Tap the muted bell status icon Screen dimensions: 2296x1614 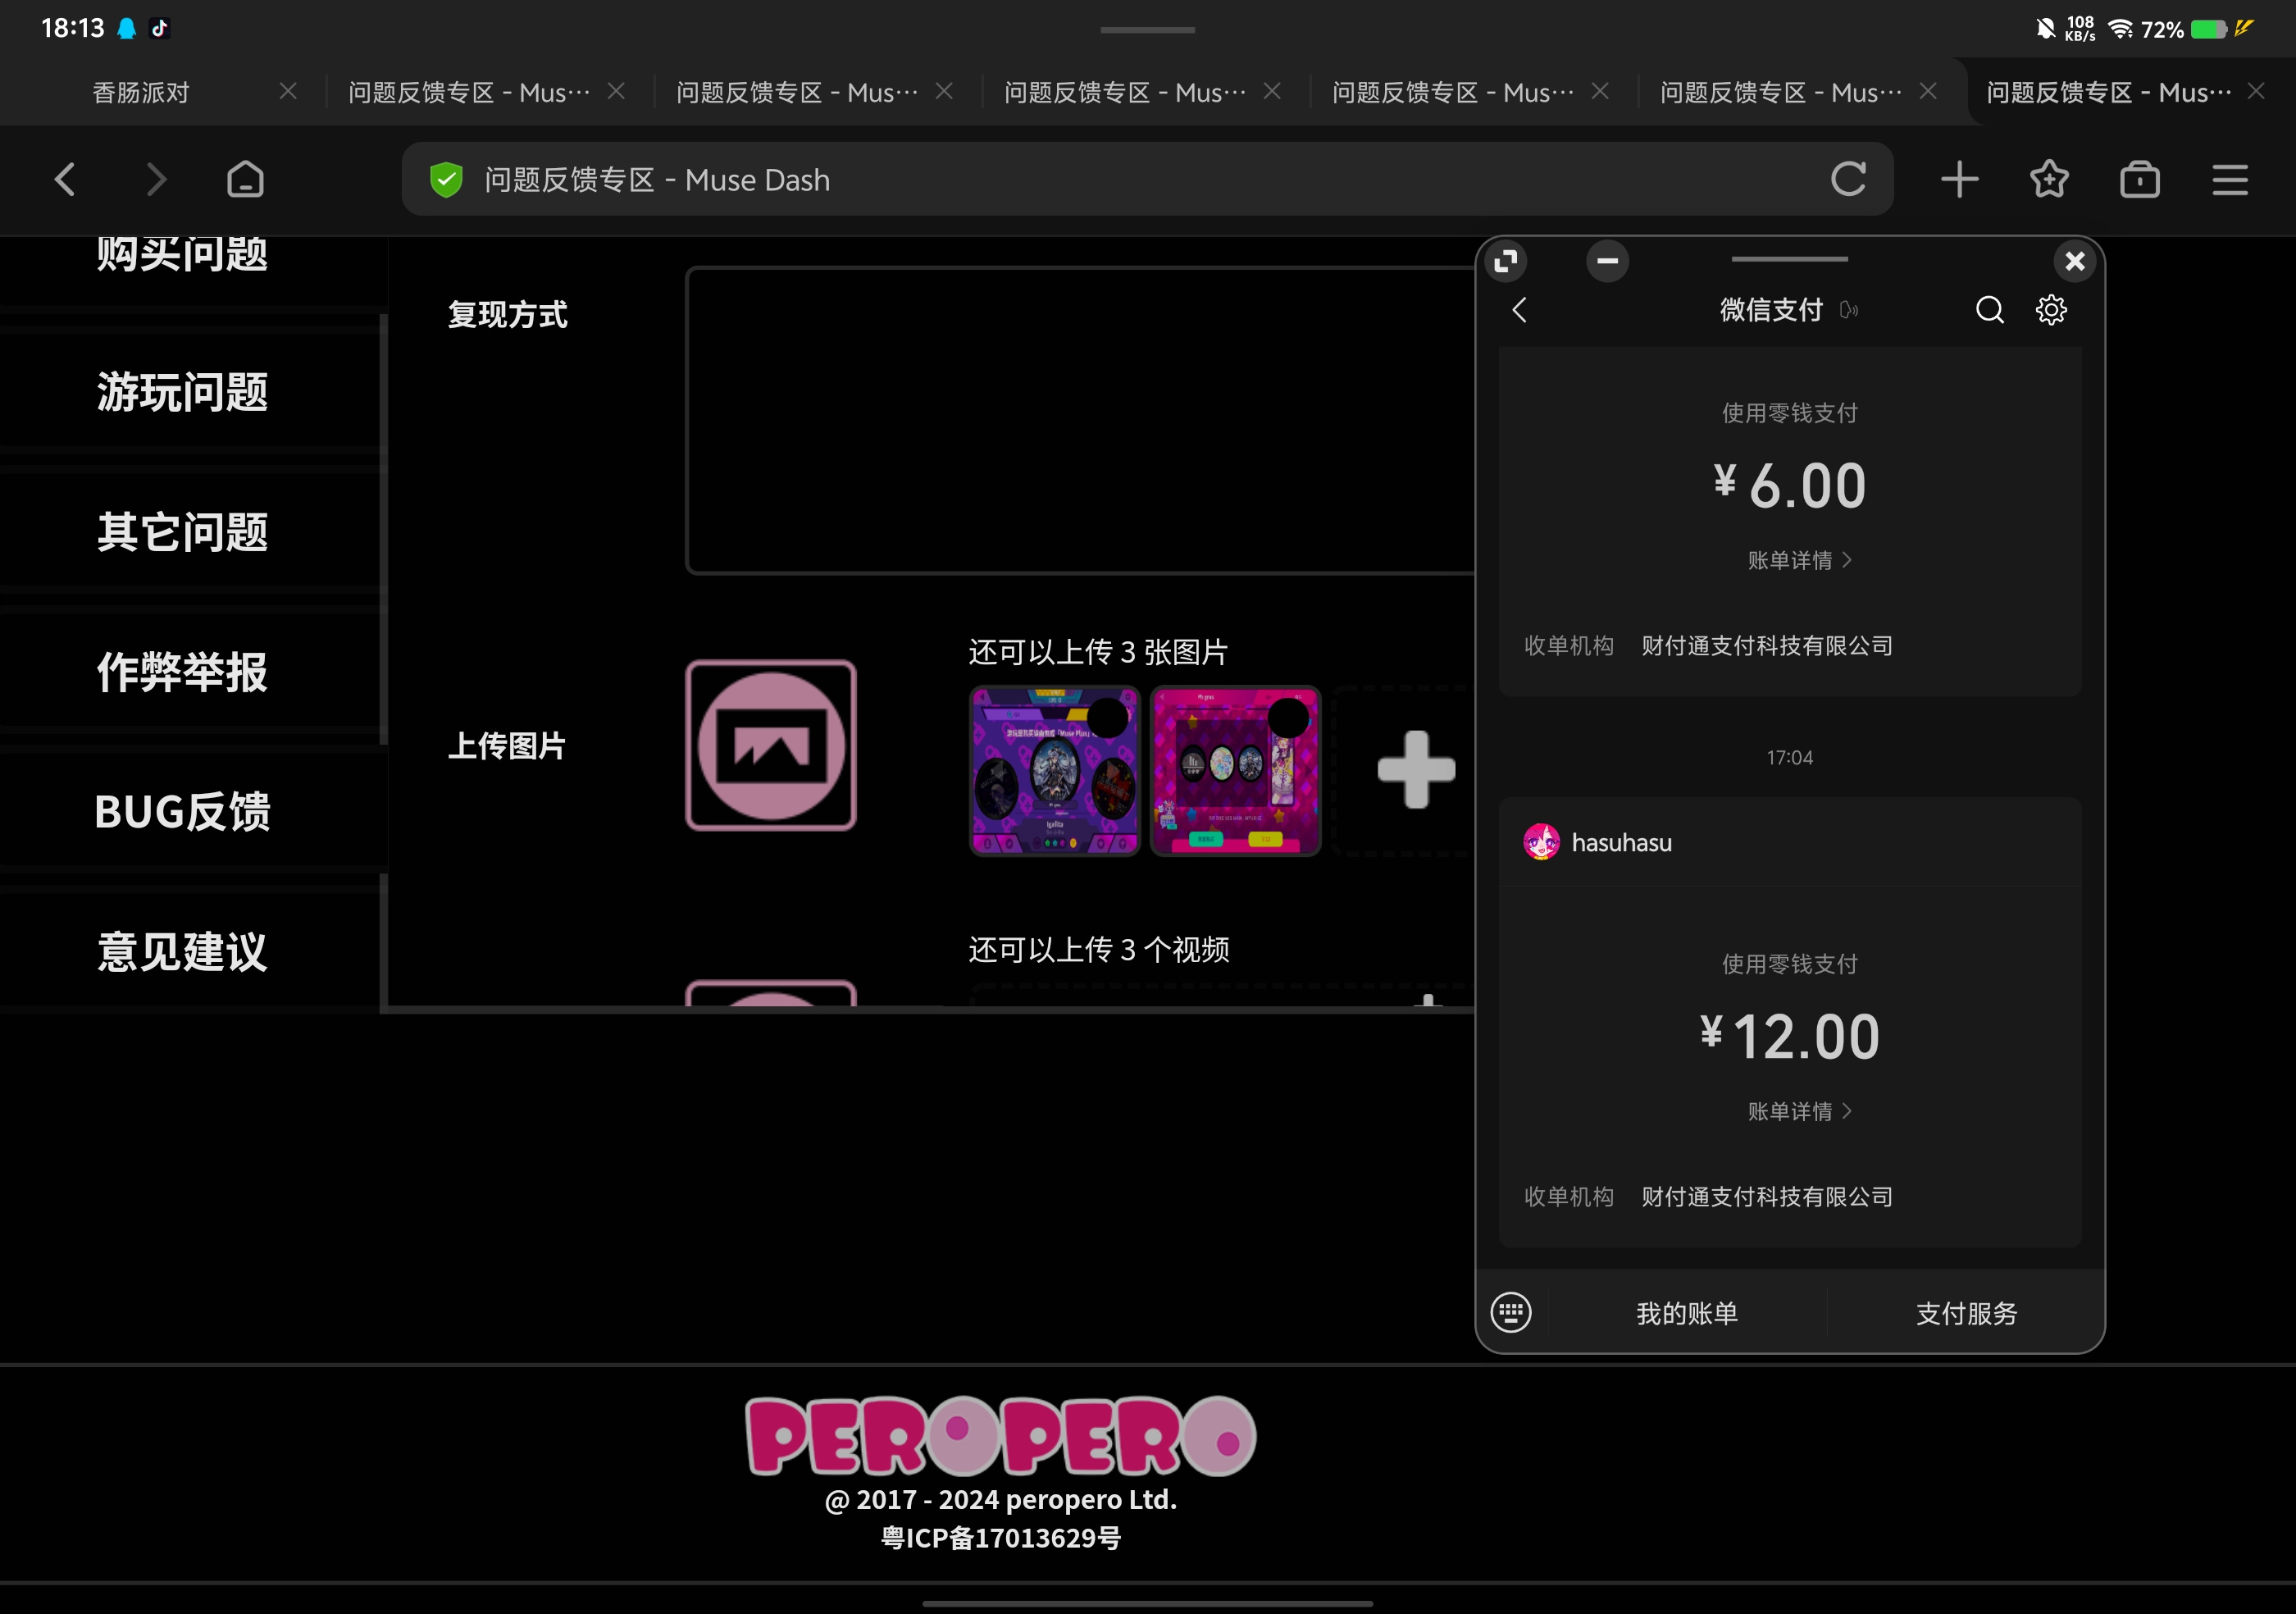click(2045, 28)
